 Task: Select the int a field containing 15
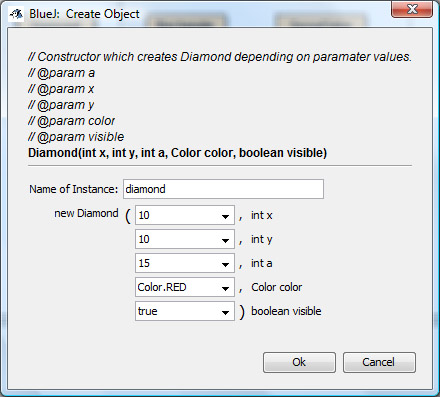coord(177,263)
